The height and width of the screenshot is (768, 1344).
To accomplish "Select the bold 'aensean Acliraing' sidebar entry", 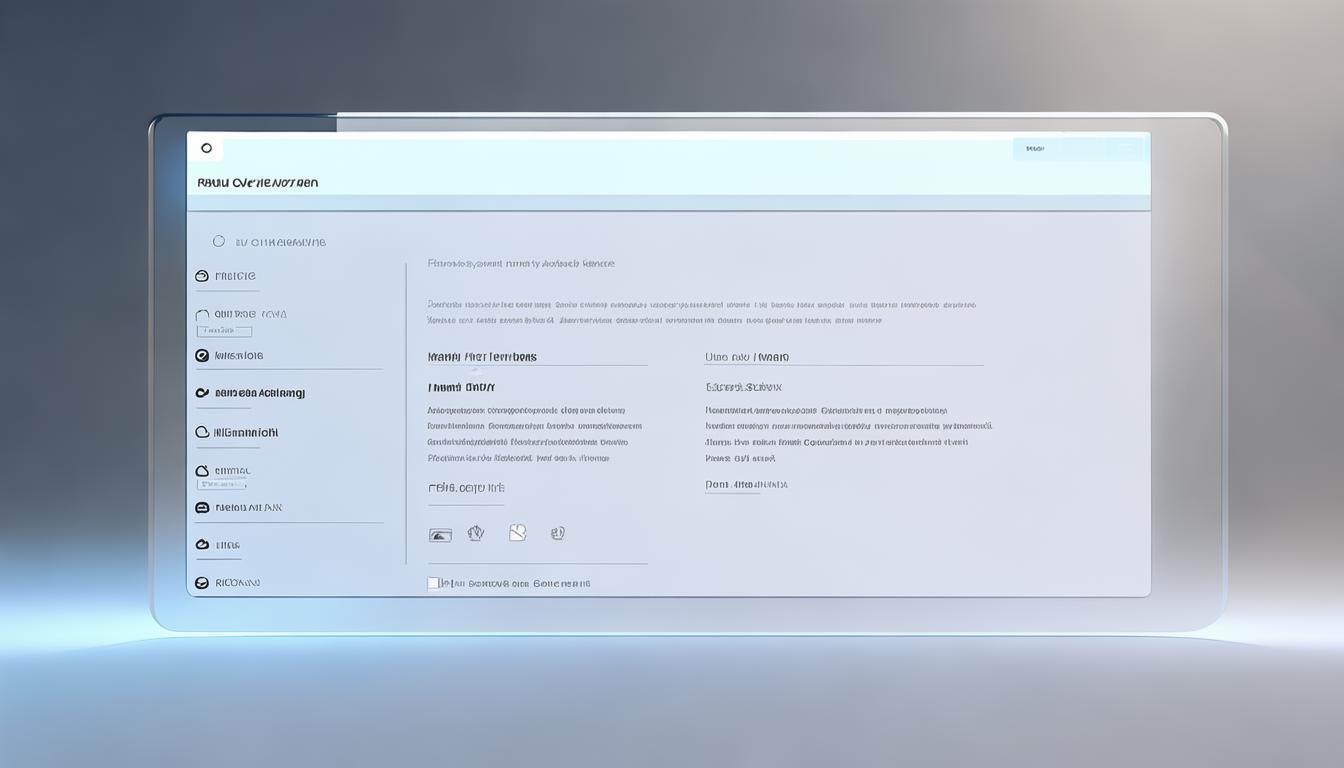I will [x=259, y=393].
